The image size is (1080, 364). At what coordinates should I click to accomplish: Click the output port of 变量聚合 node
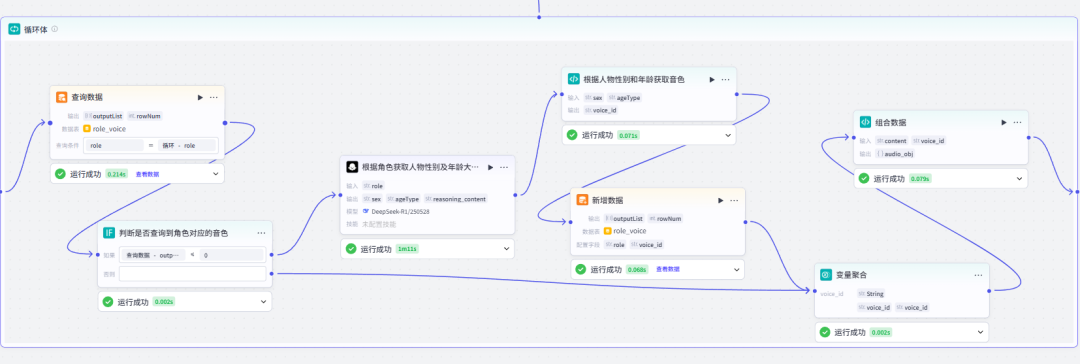click(989, 291)
